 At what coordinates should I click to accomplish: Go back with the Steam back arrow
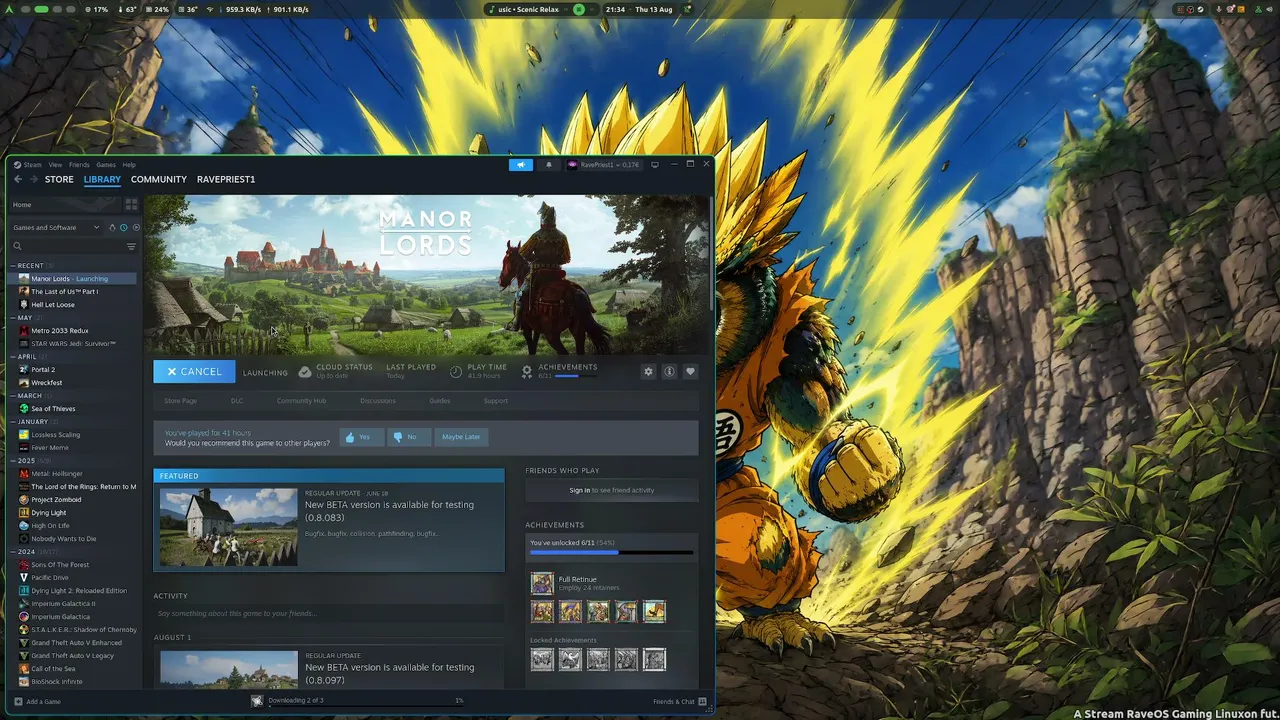(x=18, y=179)
